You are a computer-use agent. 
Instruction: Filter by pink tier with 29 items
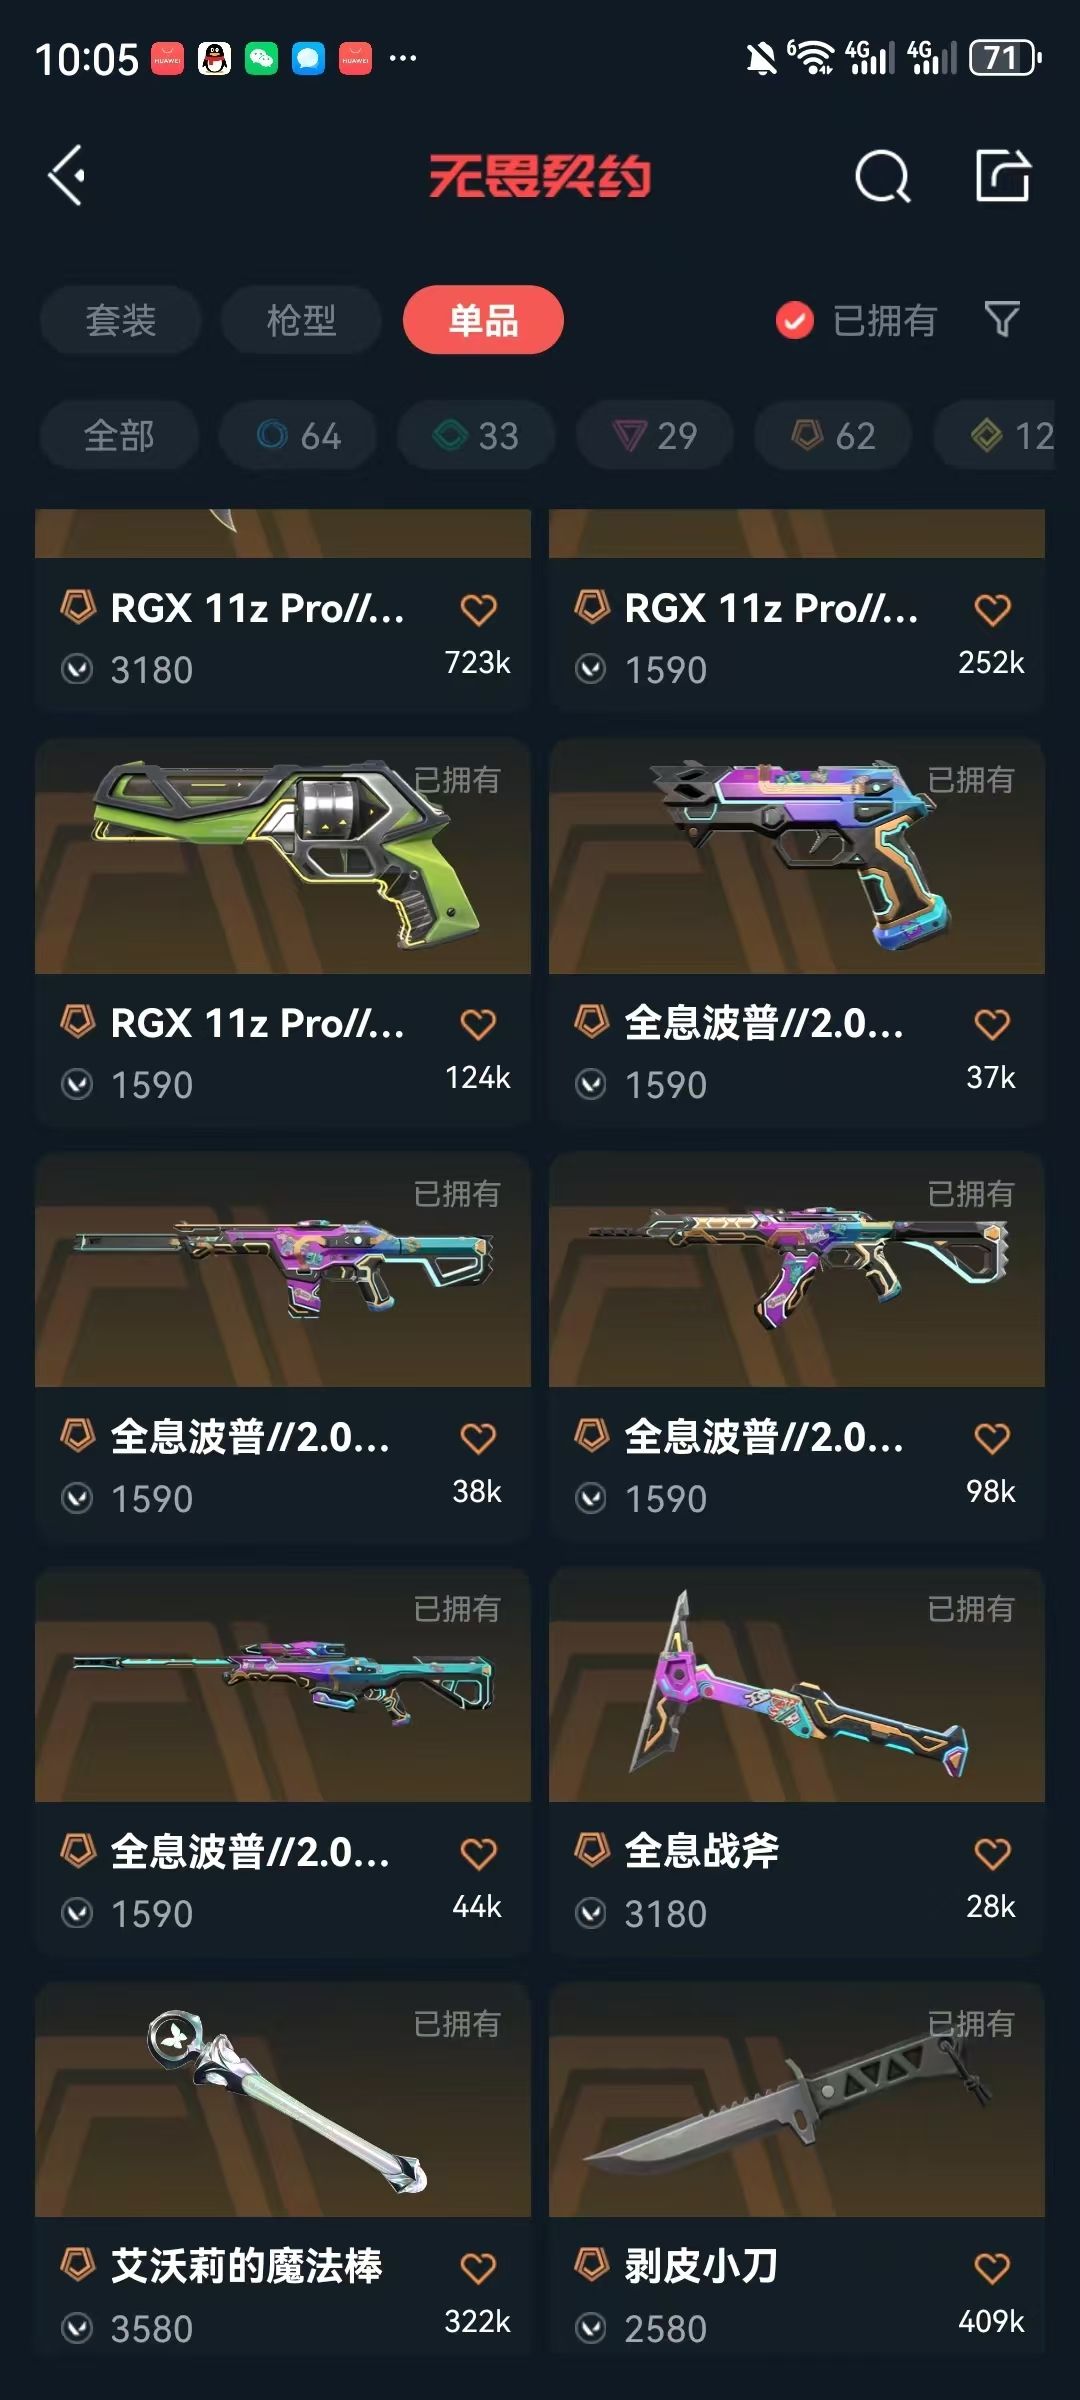[655, 435]
